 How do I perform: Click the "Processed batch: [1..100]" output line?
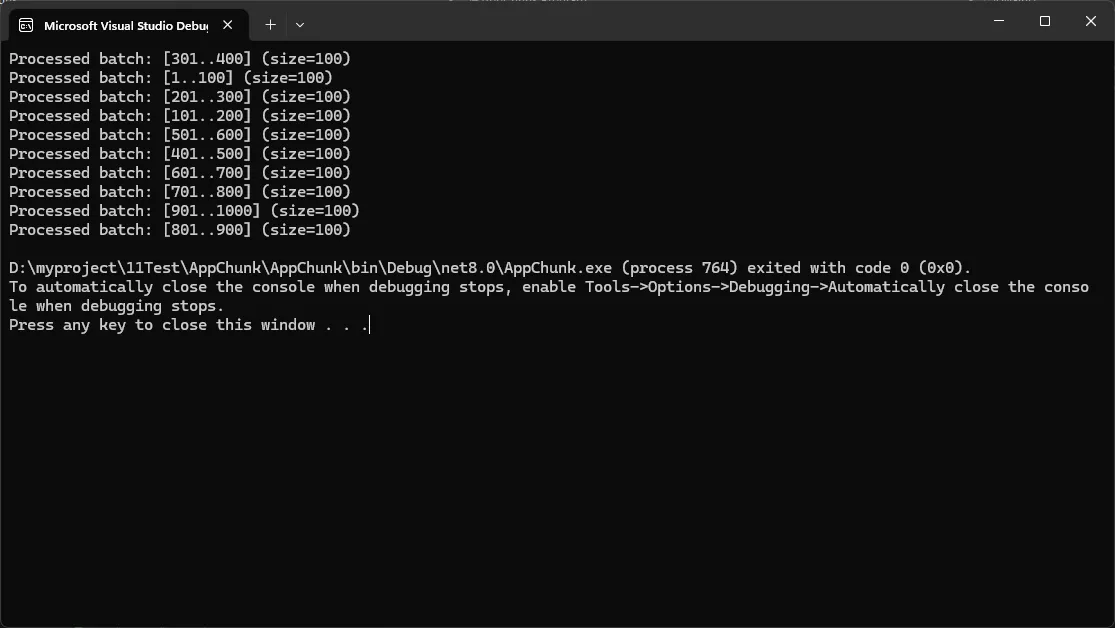171,78
